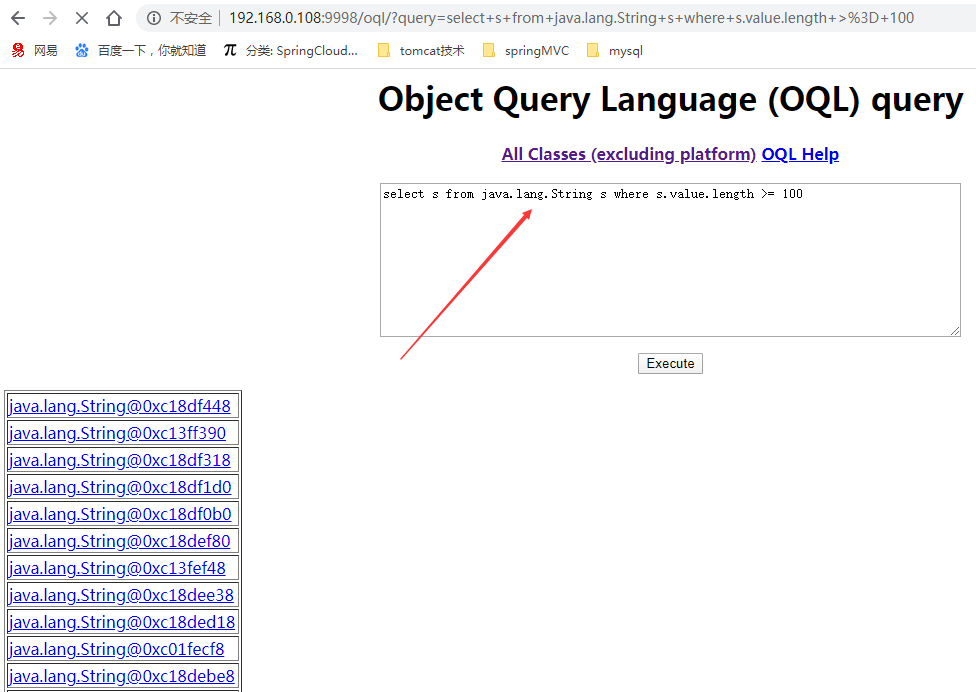Open java.lang.String@0xc13fef48 result
This screenshot has height=692, width=976.
[x=117, y=568]
